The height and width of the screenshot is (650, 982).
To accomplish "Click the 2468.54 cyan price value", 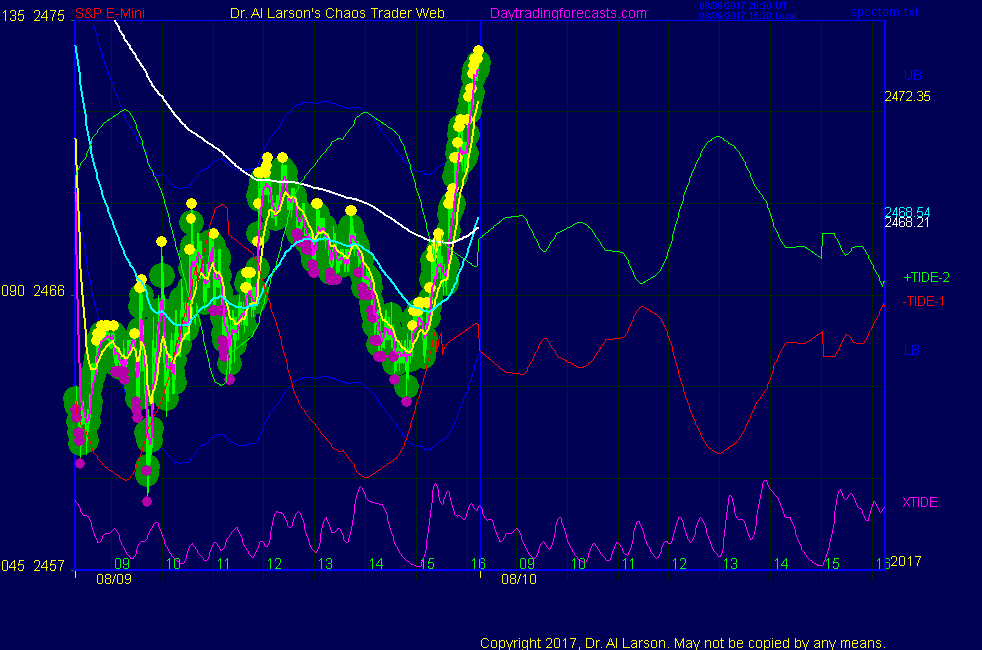I will tap(907, 212).
